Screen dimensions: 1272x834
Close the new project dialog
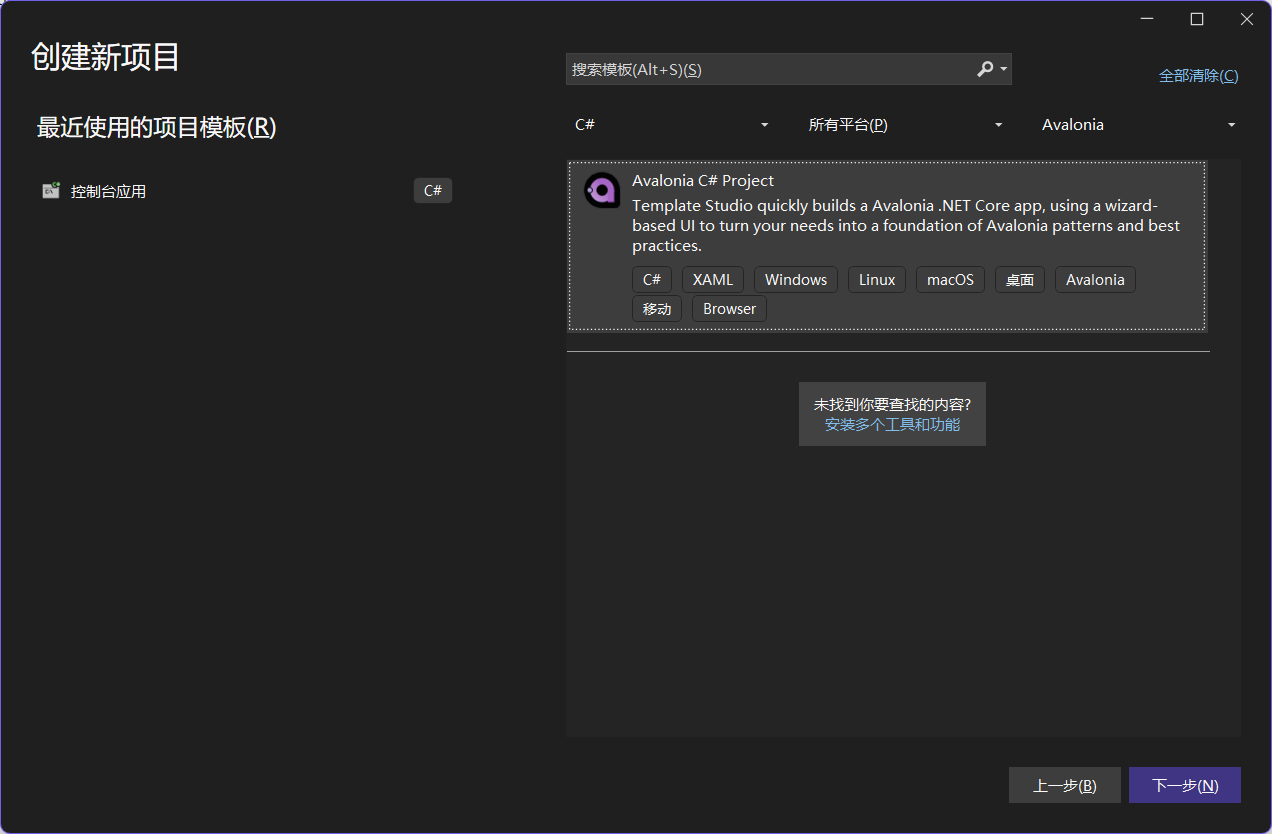(1246, 19)
